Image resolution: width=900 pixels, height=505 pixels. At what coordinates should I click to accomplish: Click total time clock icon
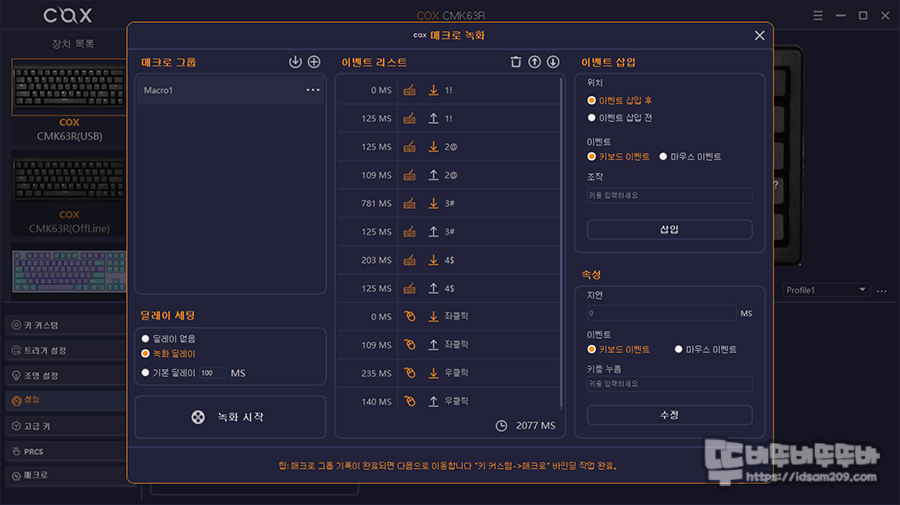coord(501,426)
